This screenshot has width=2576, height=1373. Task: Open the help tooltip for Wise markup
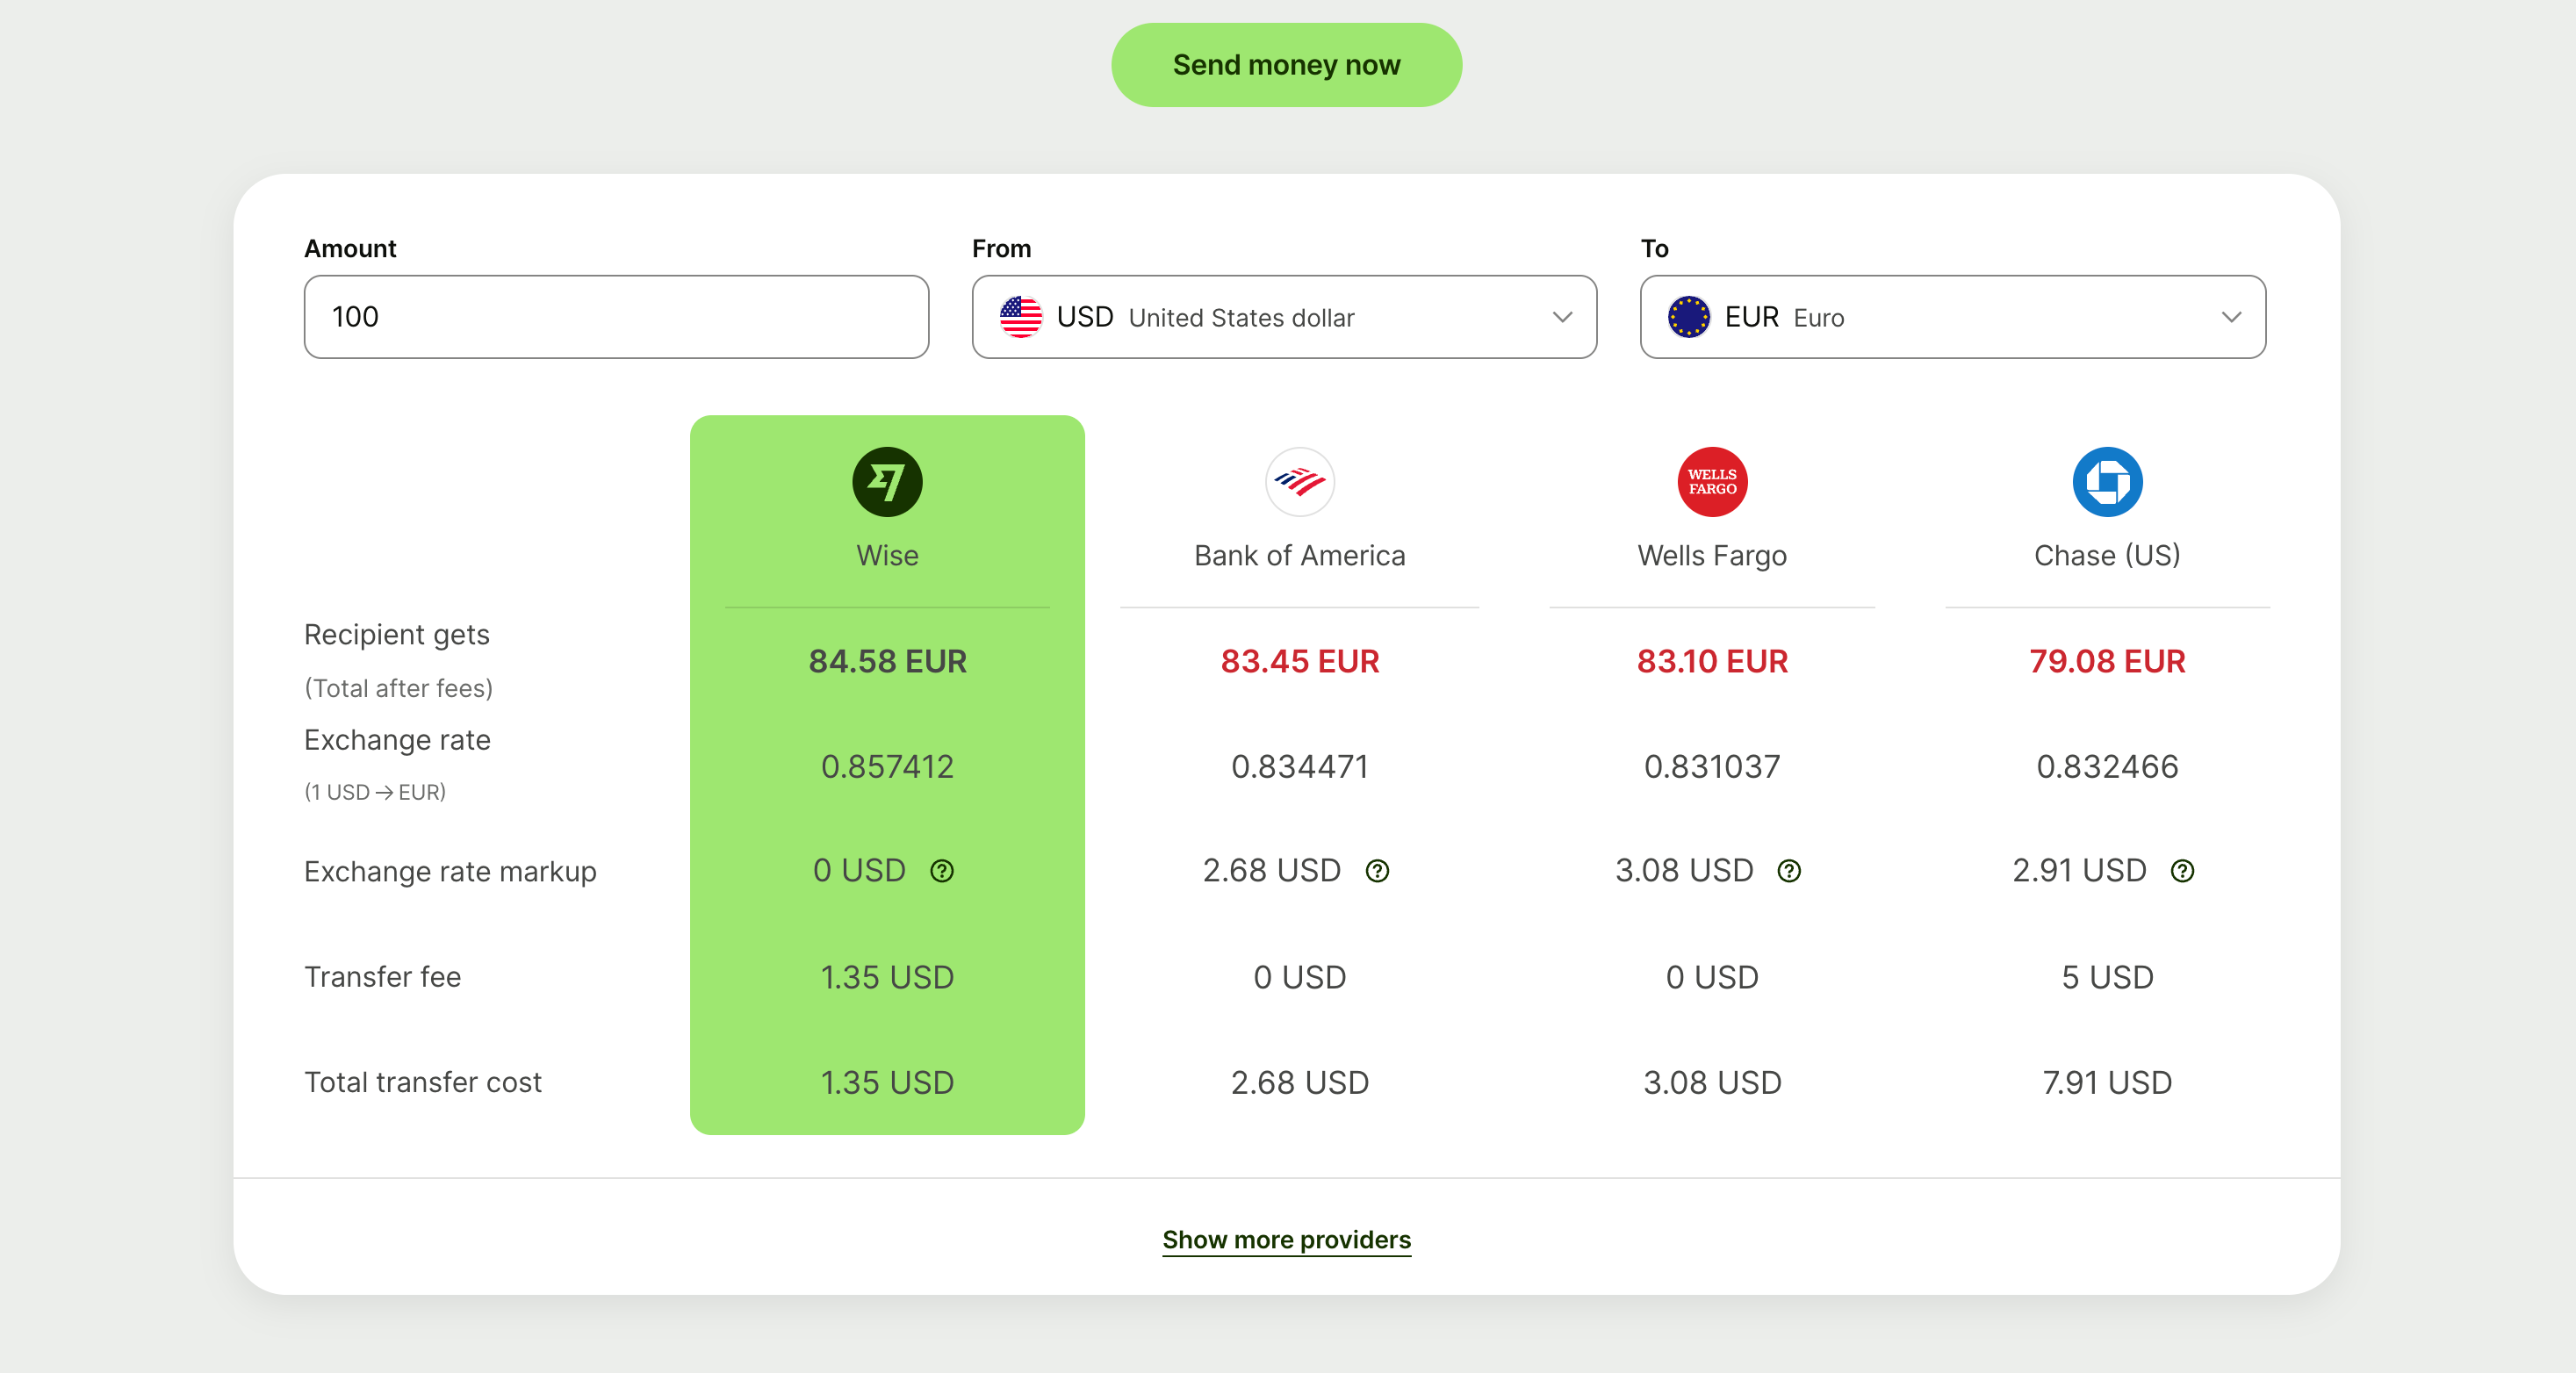pos(941,871)
